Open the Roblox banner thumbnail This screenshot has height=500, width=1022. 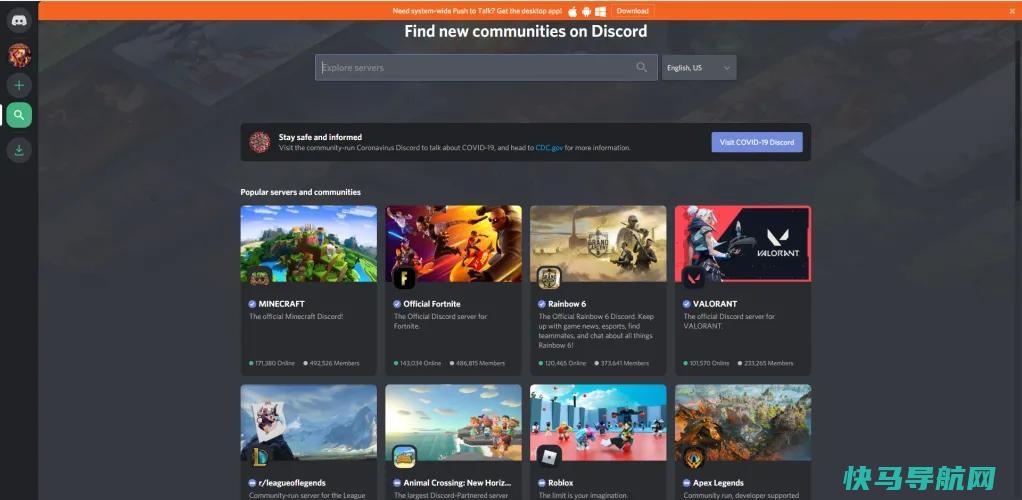click(x=598, y=422)
